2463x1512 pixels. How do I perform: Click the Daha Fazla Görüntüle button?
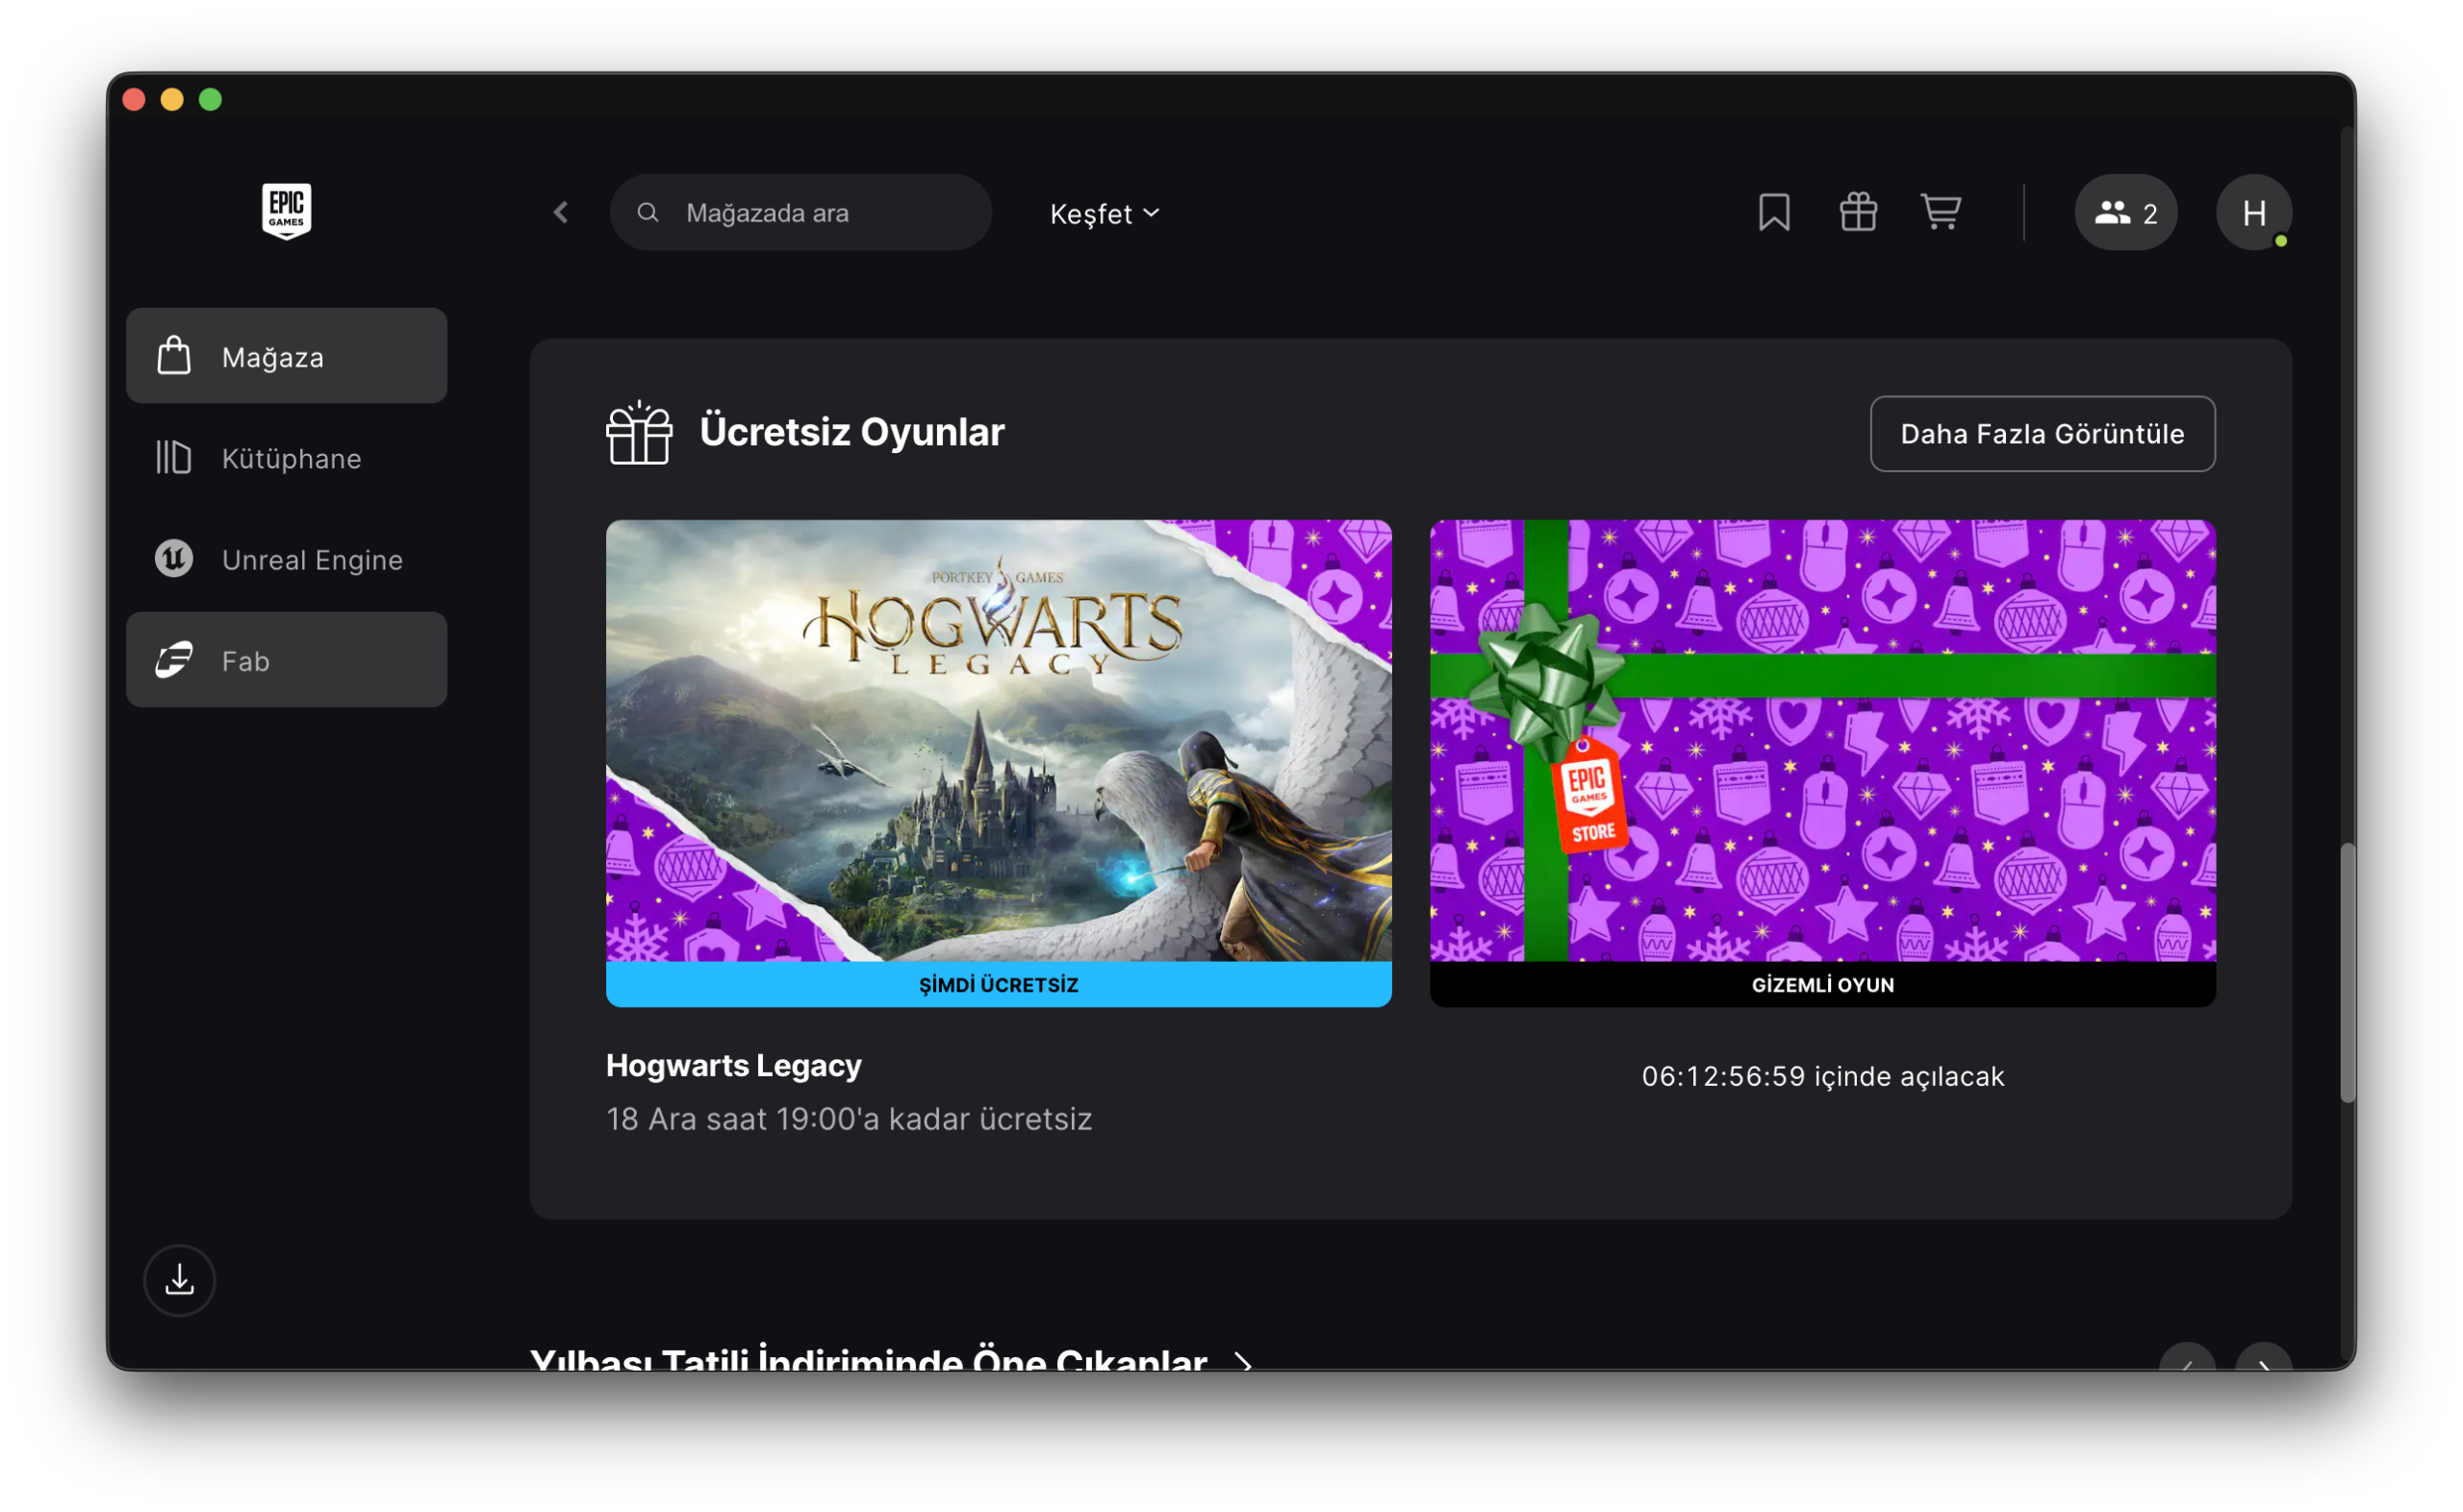[x=2042, y=434]
